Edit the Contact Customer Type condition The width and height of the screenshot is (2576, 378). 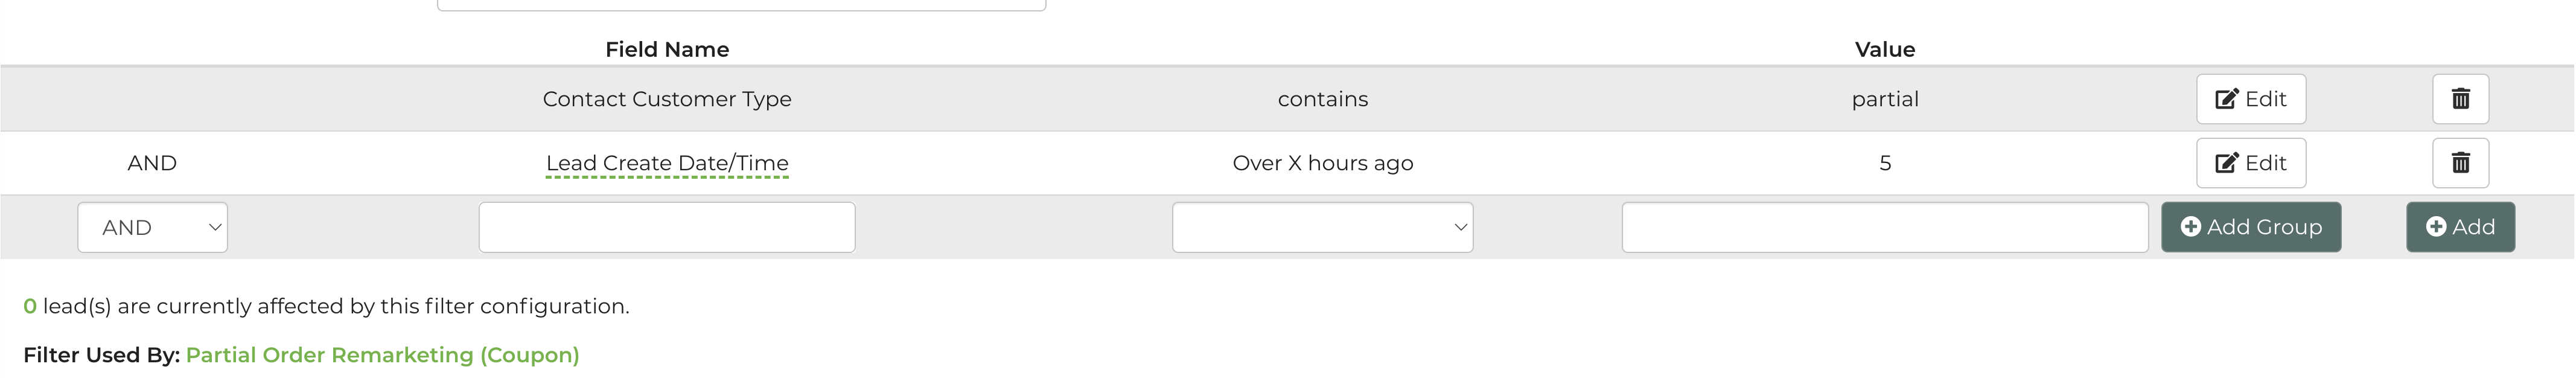click(x=2250, y=99)
